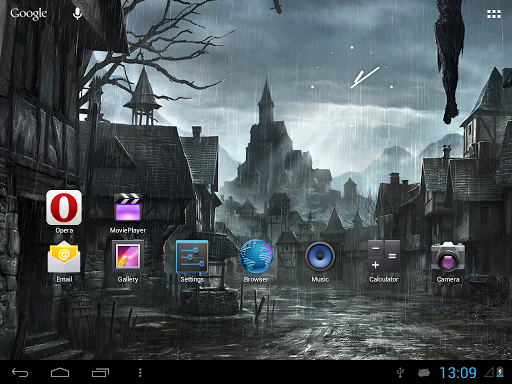Tap the 13:09 clock in status bar
Image resolution: width=512 pixels, height=384 pixels.
[458, 372]
